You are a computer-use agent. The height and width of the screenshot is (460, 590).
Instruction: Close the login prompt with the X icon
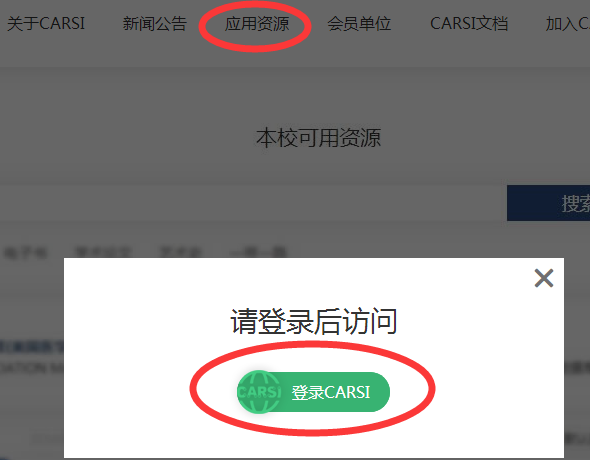pos(544,278)
